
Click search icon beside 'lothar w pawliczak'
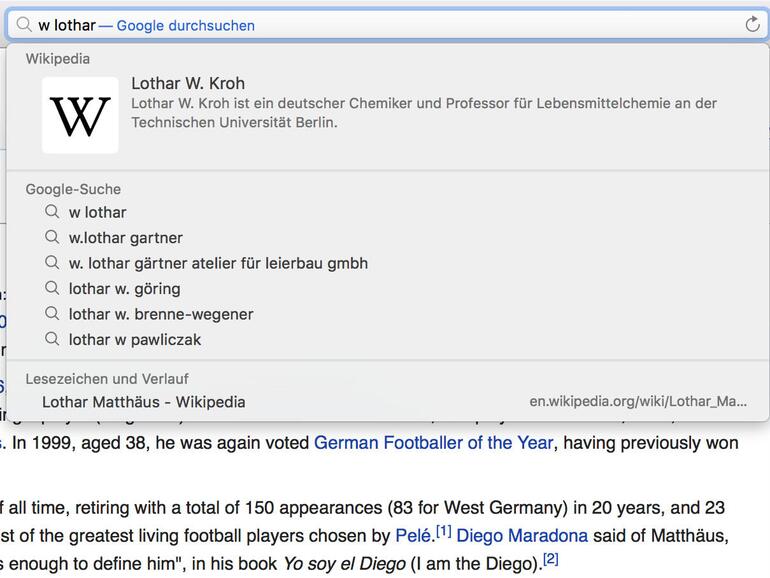[52, 340]
